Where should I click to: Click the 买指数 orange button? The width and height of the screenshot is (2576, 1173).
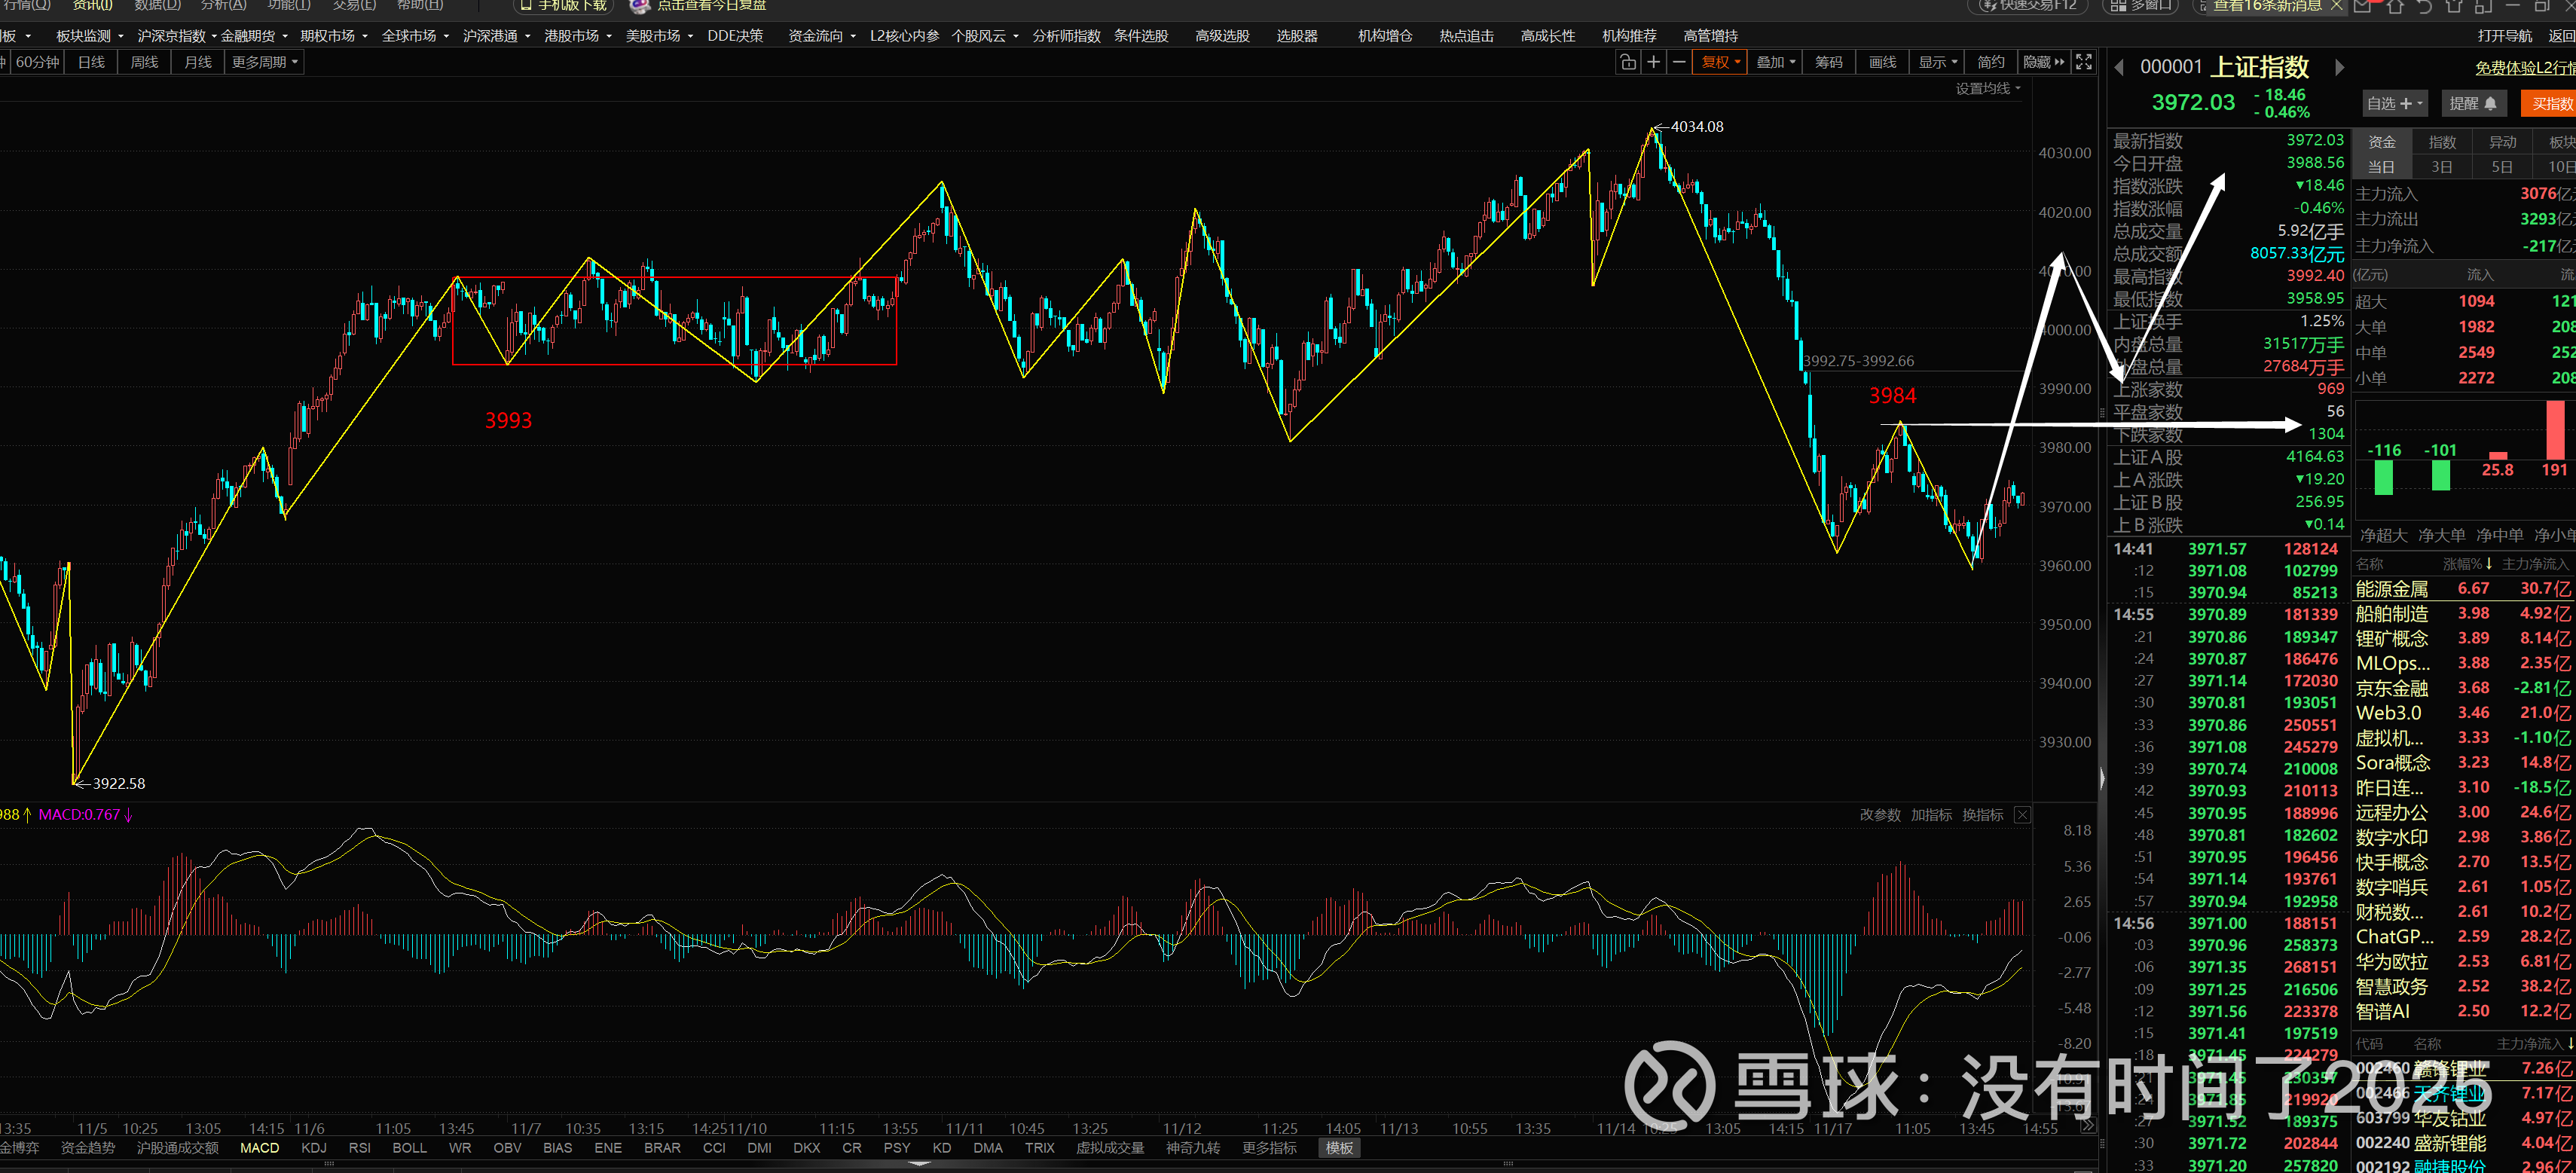(x=2551, y=104)
